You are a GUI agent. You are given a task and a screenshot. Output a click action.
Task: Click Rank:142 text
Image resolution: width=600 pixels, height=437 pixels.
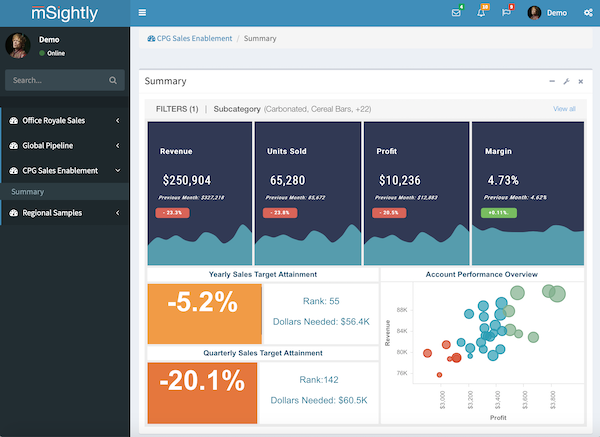pos(319,380)
